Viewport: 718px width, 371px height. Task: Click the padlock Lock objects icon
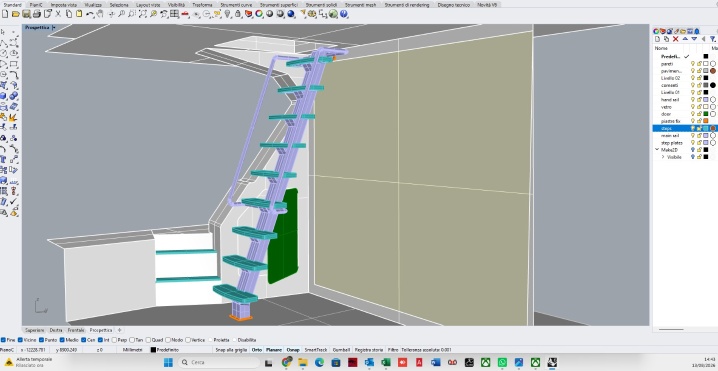pyautogui.click(x=238, y=14)
